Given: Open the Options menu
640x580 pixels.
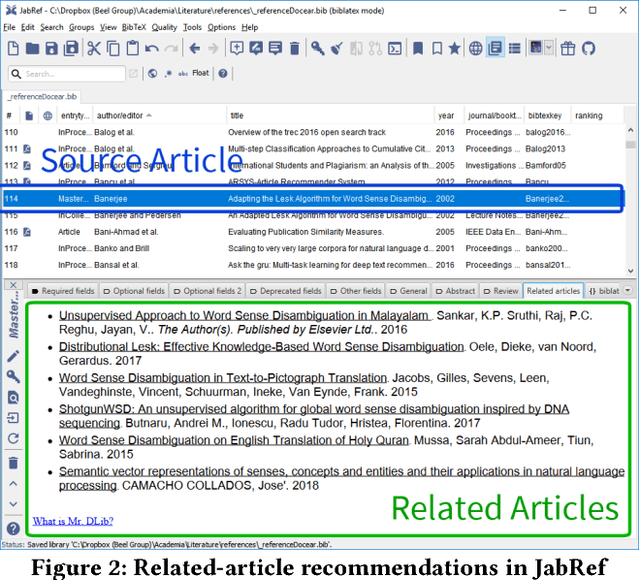Looking at the screenshot, I should tap(222, 27).
